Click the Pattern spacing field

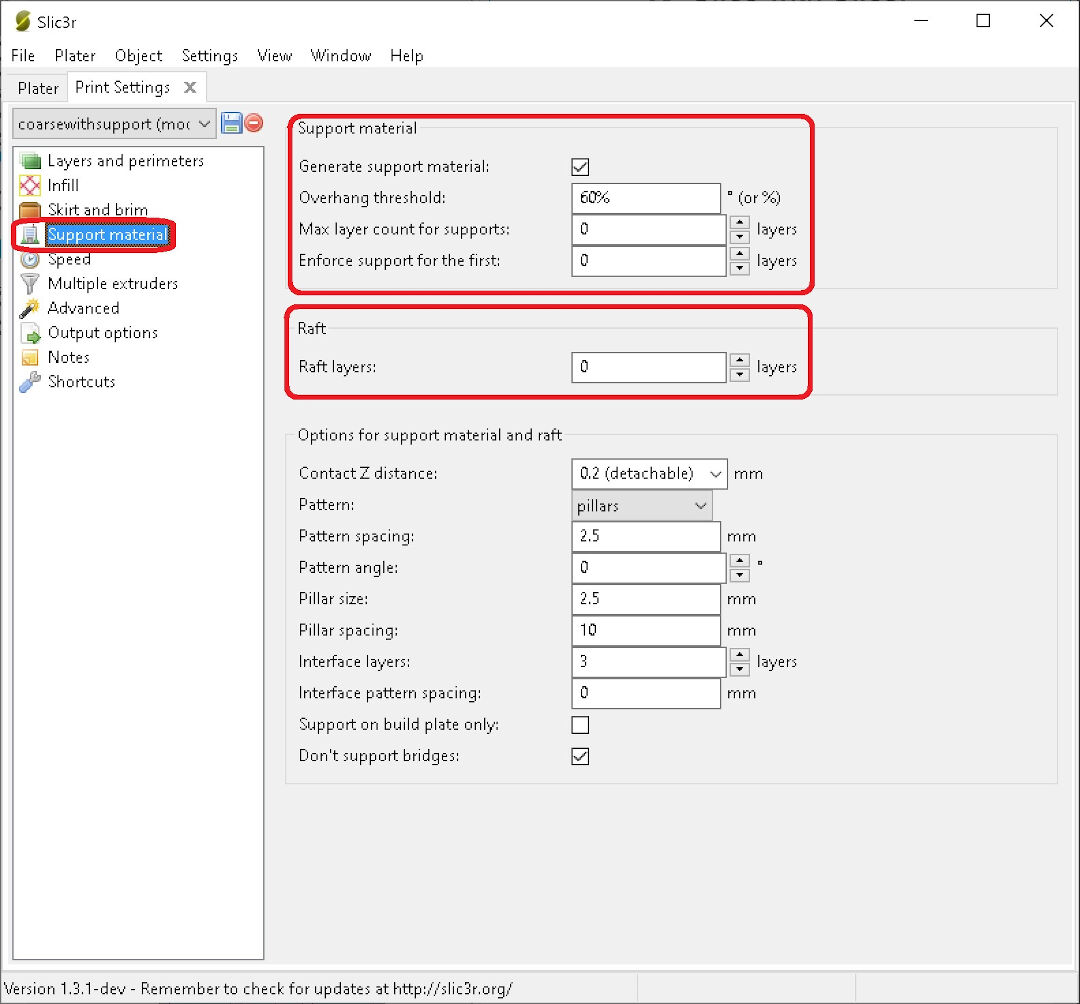point(646,536)
